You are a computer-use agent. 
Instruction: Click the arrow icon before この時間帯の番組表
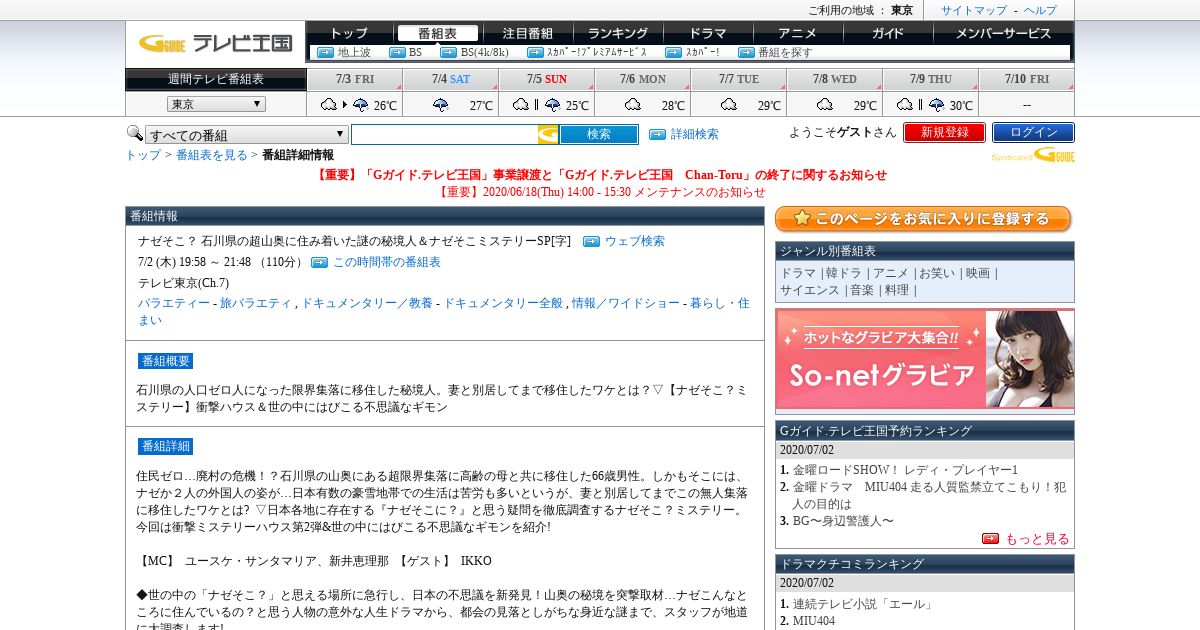pos(319,262)
